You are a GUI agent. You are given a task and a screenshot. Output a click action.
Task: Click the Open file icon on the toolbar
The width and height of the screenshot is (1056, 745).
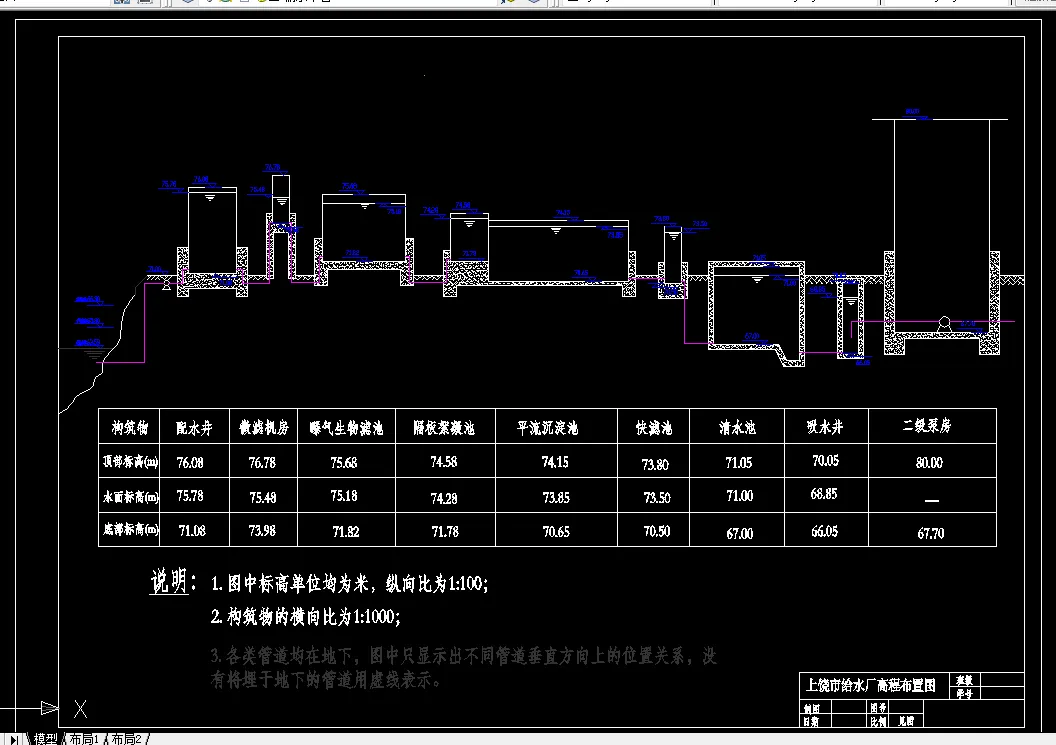tap(32, 3)
